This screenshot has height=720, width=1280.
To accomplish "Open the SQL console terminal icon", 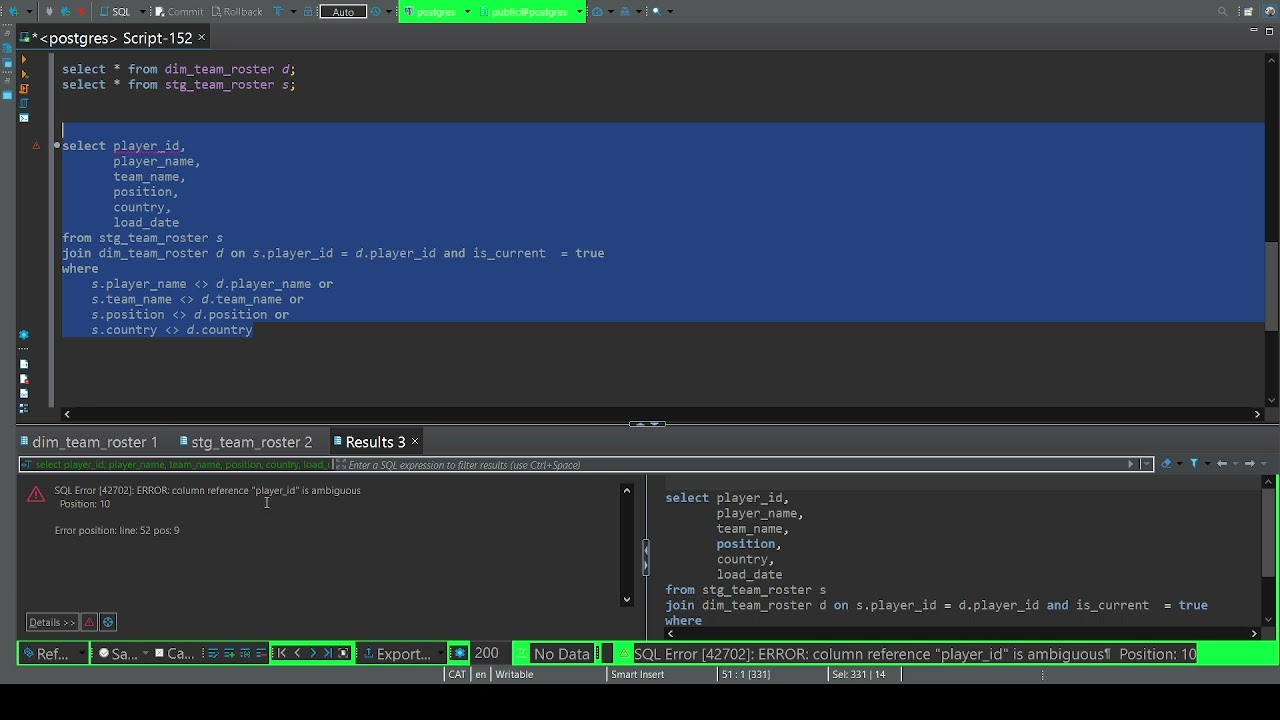I will click(24, 118).
